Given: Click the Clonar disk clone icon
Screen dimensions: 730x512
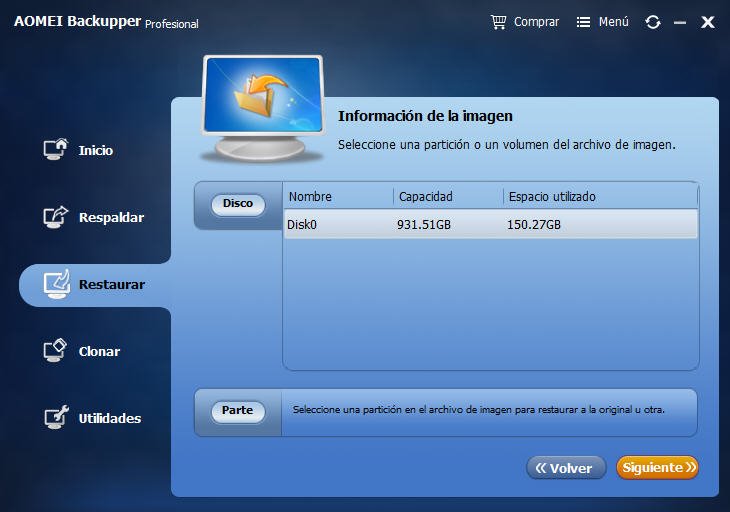Looking at the screenshot, I should tap(55, 350).
